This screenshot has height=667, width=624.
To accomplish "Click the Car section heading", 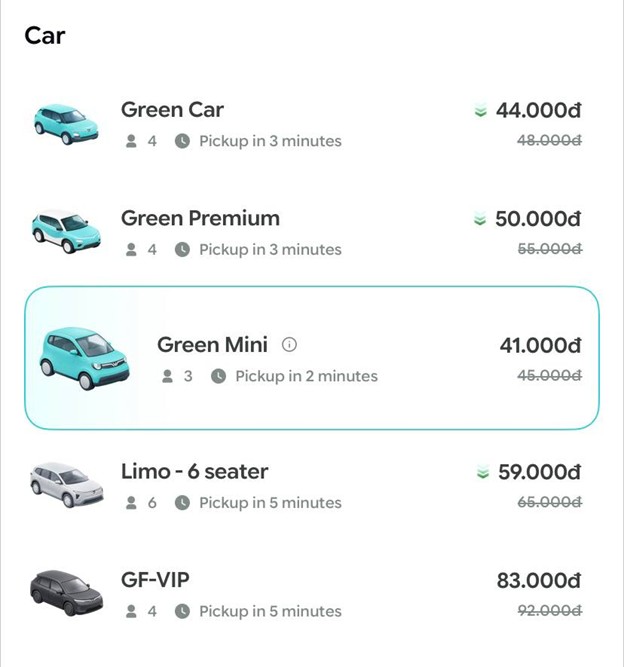I will pos(45,36).
